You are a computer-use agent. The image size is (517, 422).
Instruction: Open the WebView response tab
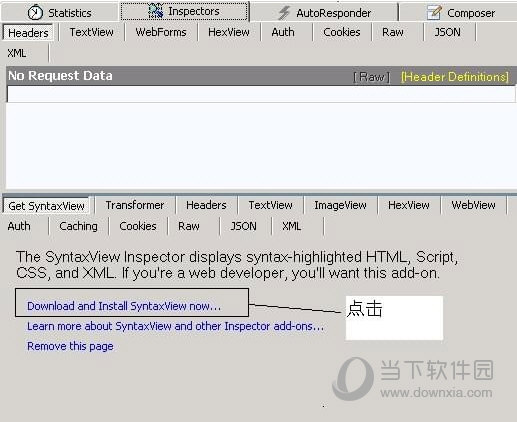point(473,205)
